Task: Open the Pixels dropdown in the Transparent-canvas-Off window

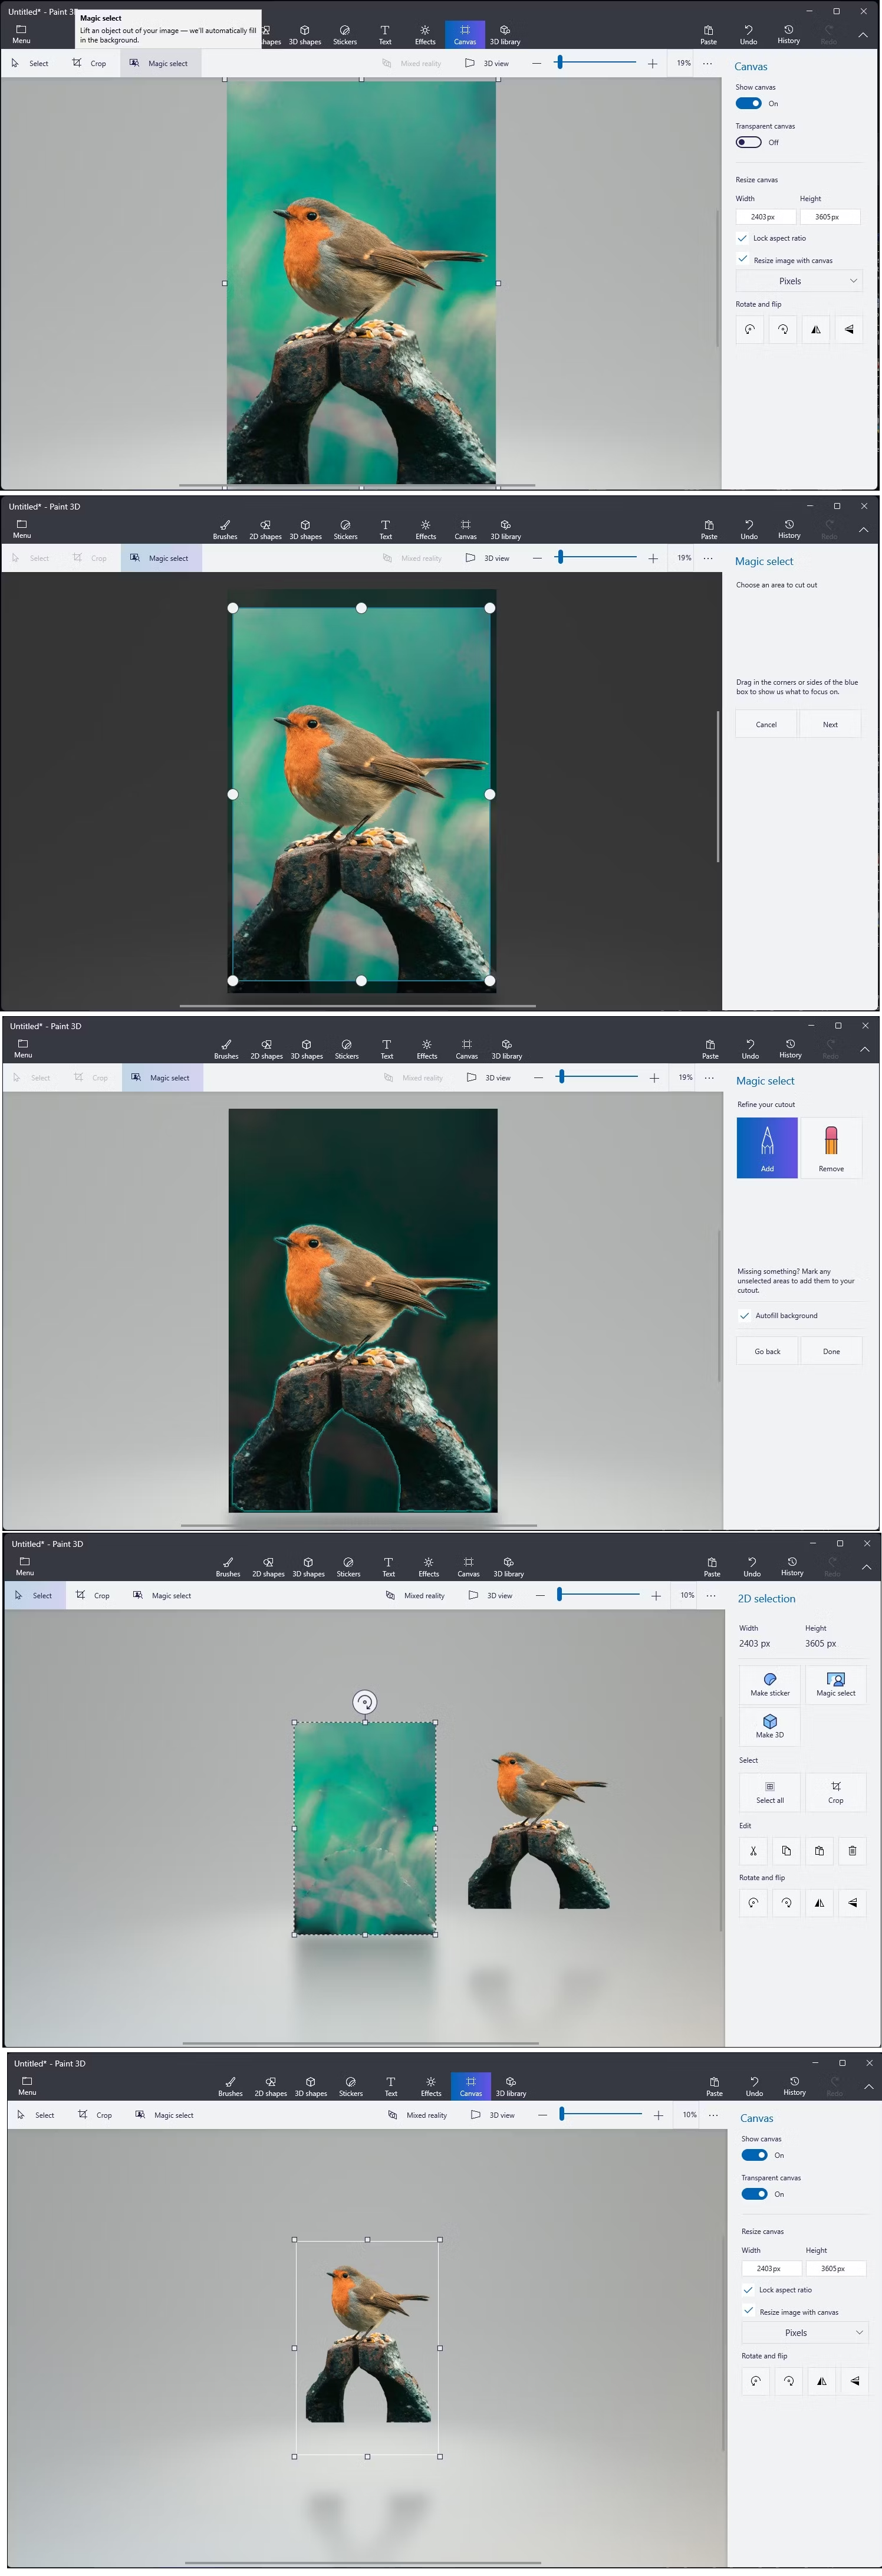Action: [799, 281]
